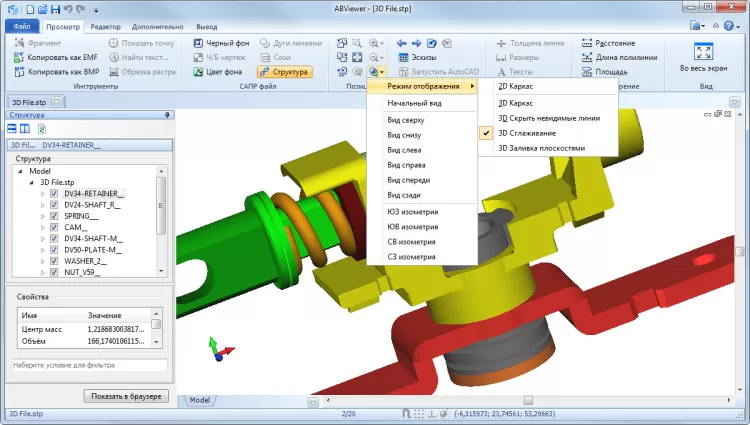Save file with the floppy disk icon
Screen dimensions: 750x425
pos(55,9)
